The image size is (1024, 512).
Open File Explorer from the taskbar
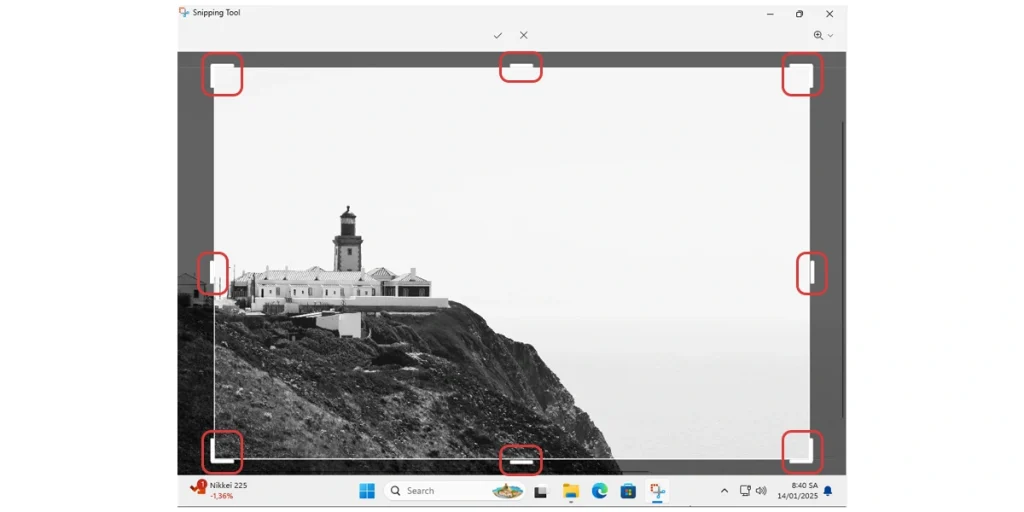tap(571, 491)
